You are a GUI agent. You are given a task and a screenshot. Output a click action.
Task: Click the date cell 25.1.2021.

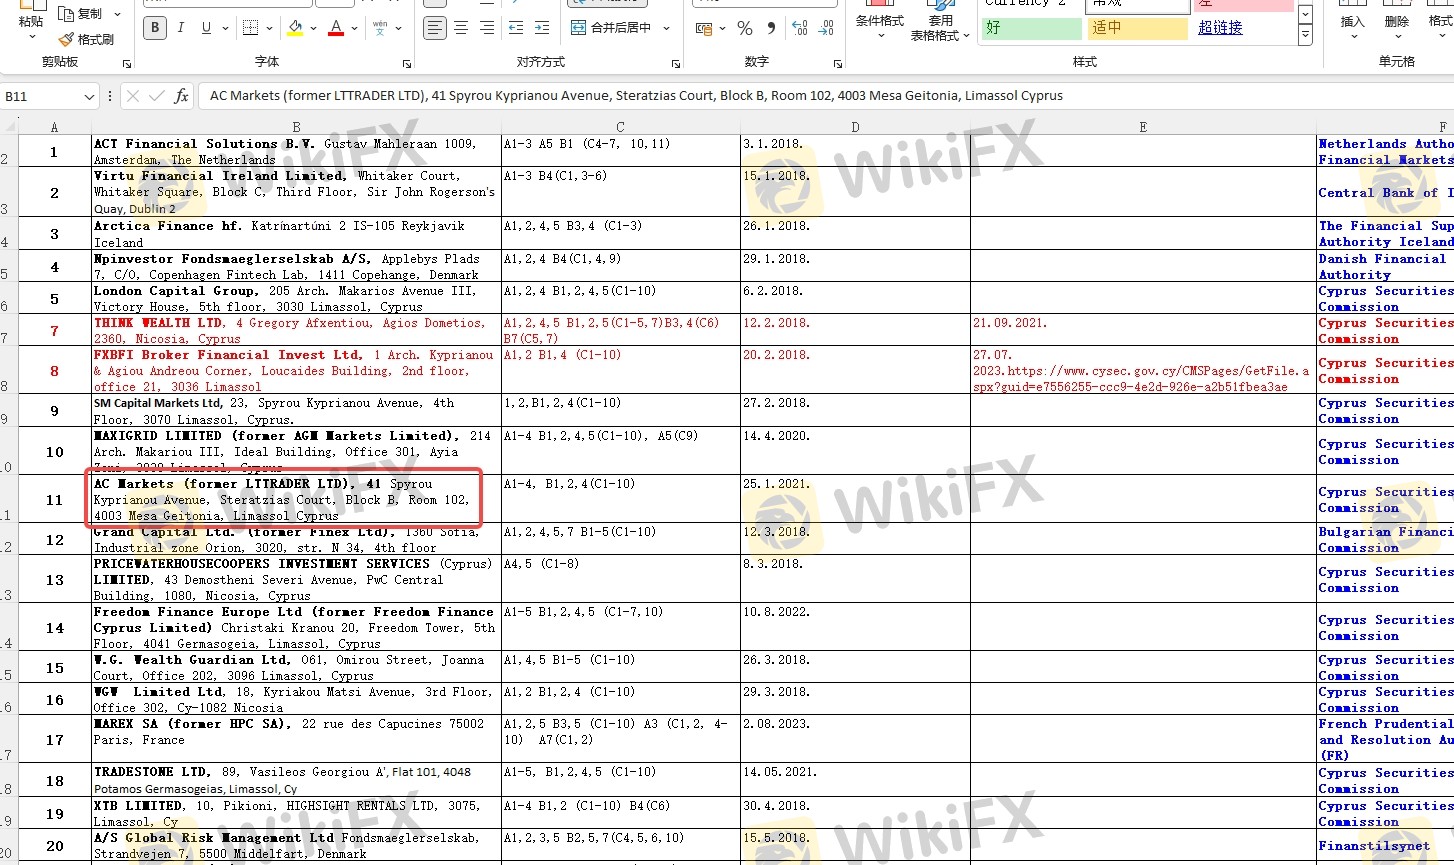coord(855,499)
